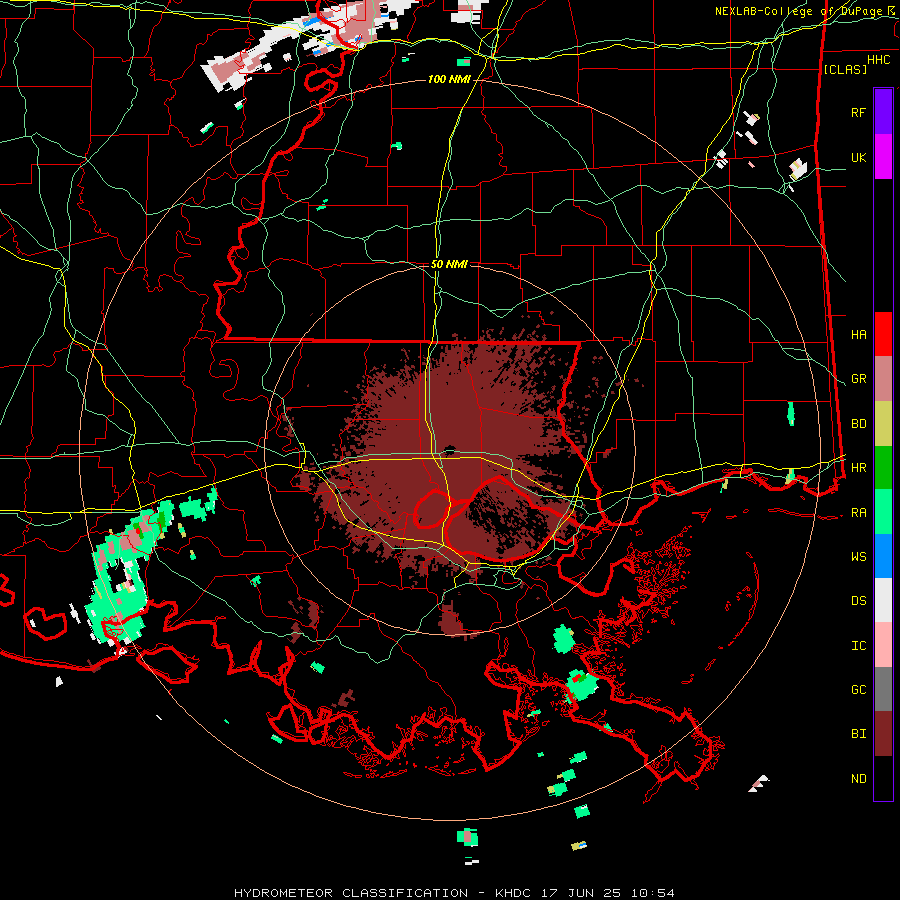Viewport: 900px width, 900px height.
Task: Click the BI brown legend swatch
Action: pyautogui.click(x=883, y=734)
